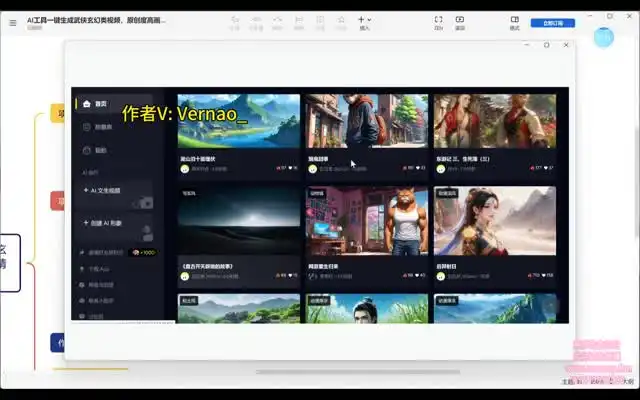The width and height of the screenshot is (640, 400).
Task: Click the second sidebar item below Home
Action: click(98, 127)
